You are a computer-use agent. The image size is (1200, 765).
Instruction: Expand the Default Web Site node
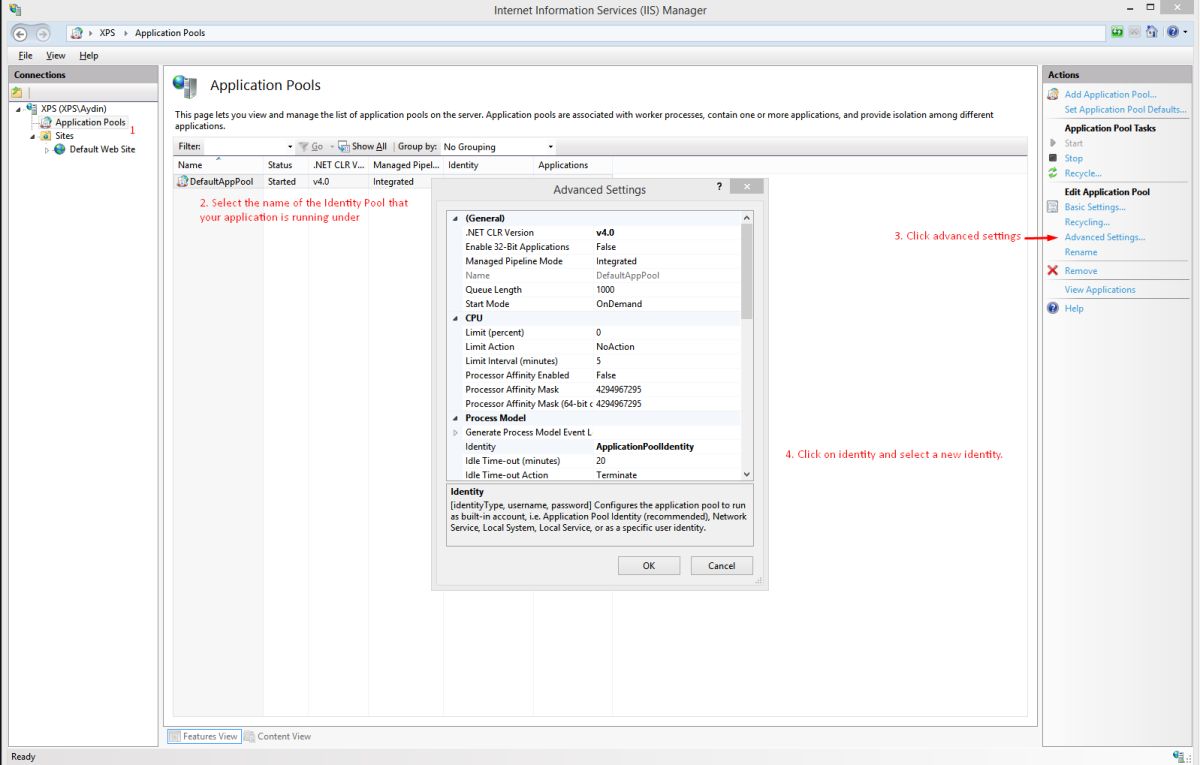46,150
